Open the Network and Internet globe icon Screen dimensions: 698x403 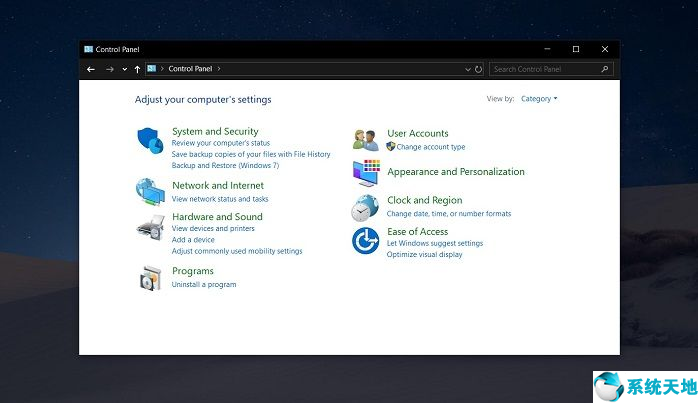click(150, 191)
